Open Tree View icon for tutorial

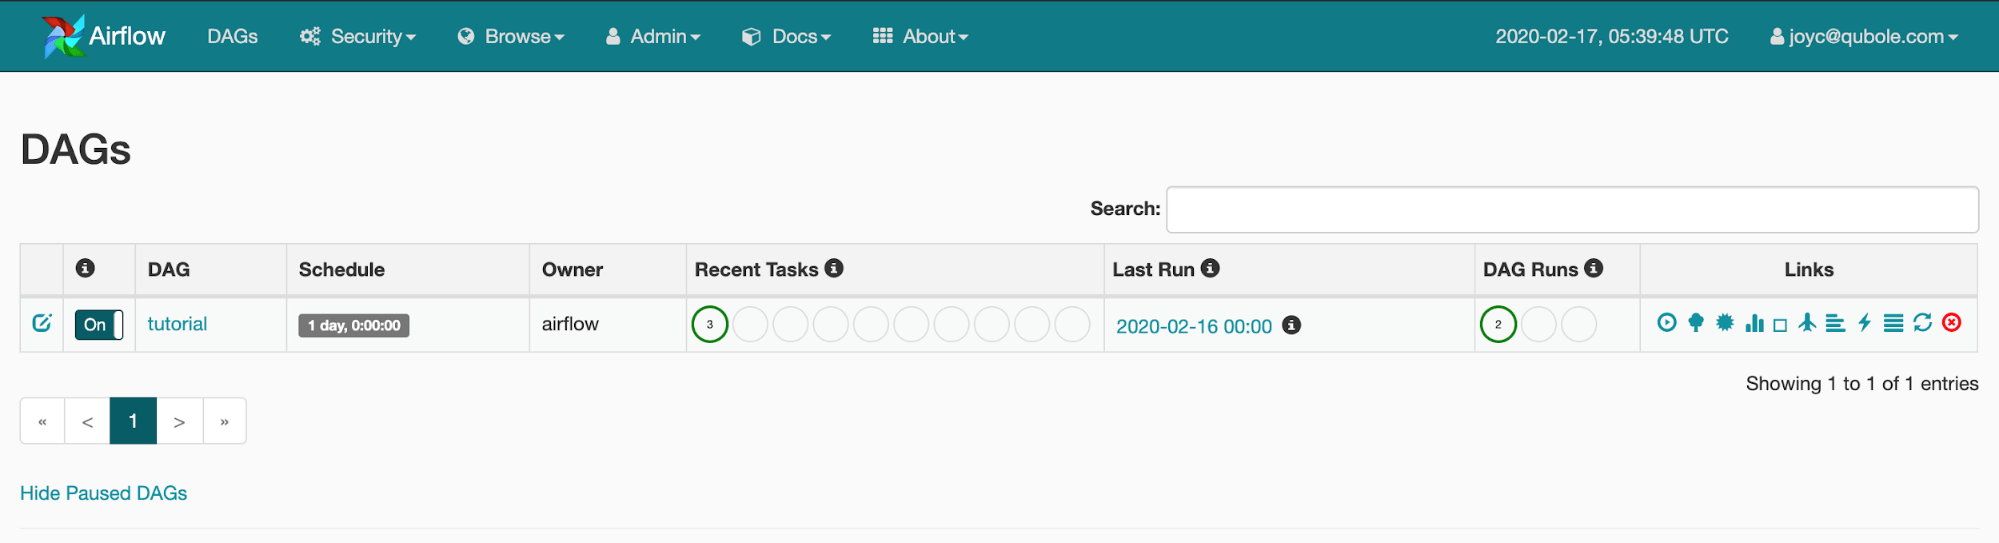1696,323
